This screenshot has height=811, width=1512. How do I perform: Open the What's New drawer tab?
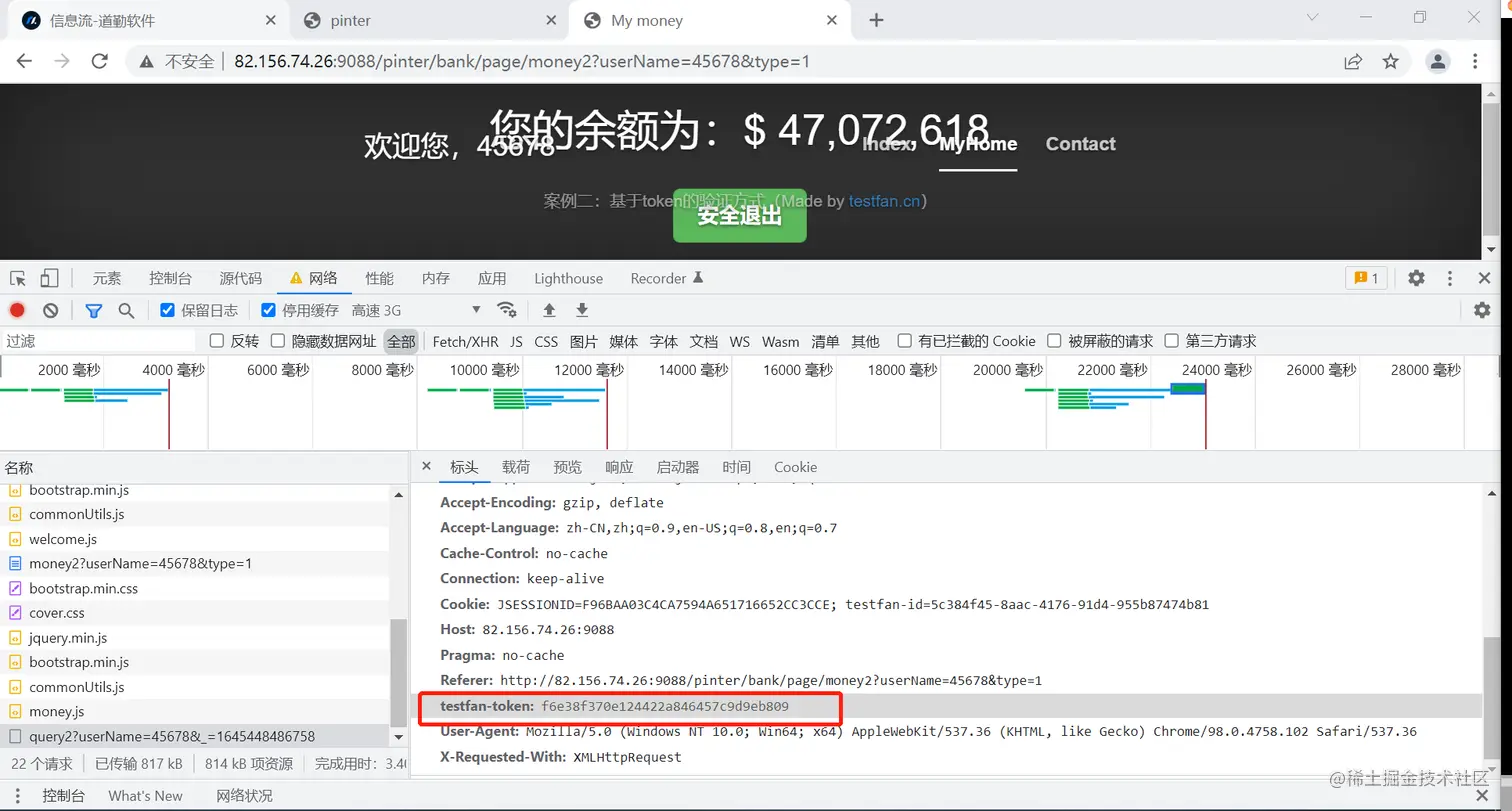click(145, 796)
